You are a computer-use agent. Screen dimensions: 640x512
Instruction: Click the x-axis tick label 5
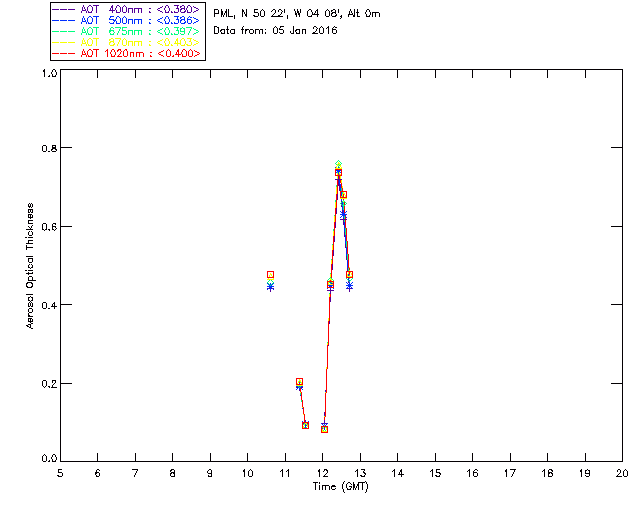[x=60, y=473]
